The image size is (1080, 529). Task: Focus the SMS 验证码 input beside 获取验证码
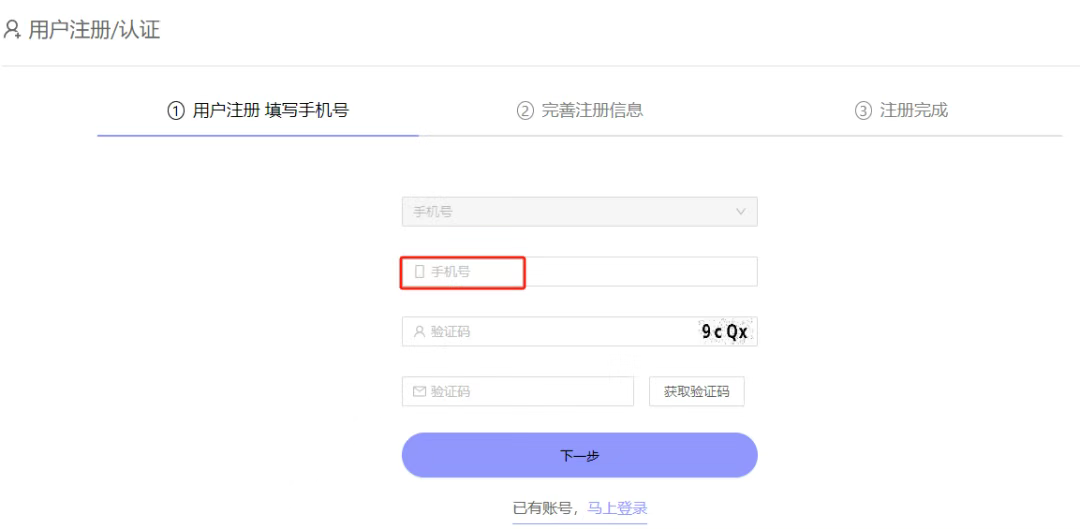530,392
